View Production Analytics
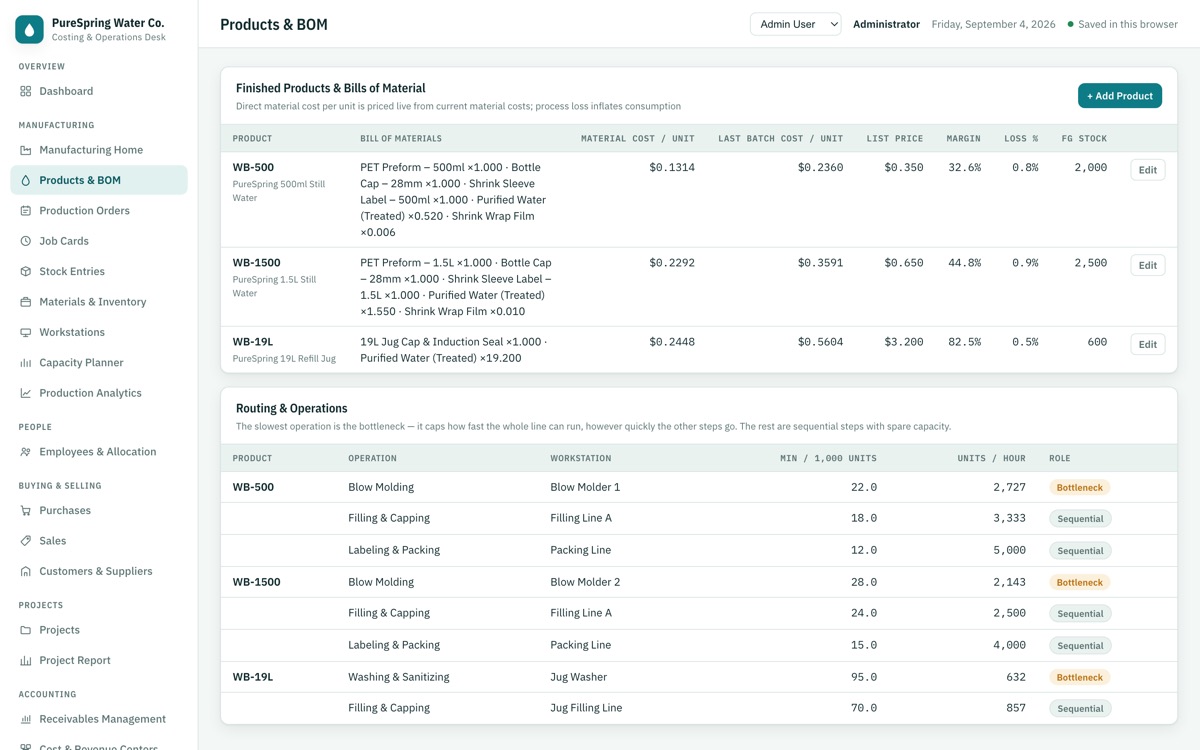 tap(99, 393)
